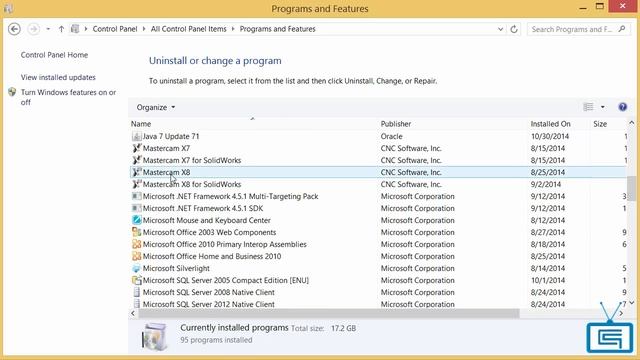640x360 pixels.
Task: Click the change view icon
Action: coord(588,107)
